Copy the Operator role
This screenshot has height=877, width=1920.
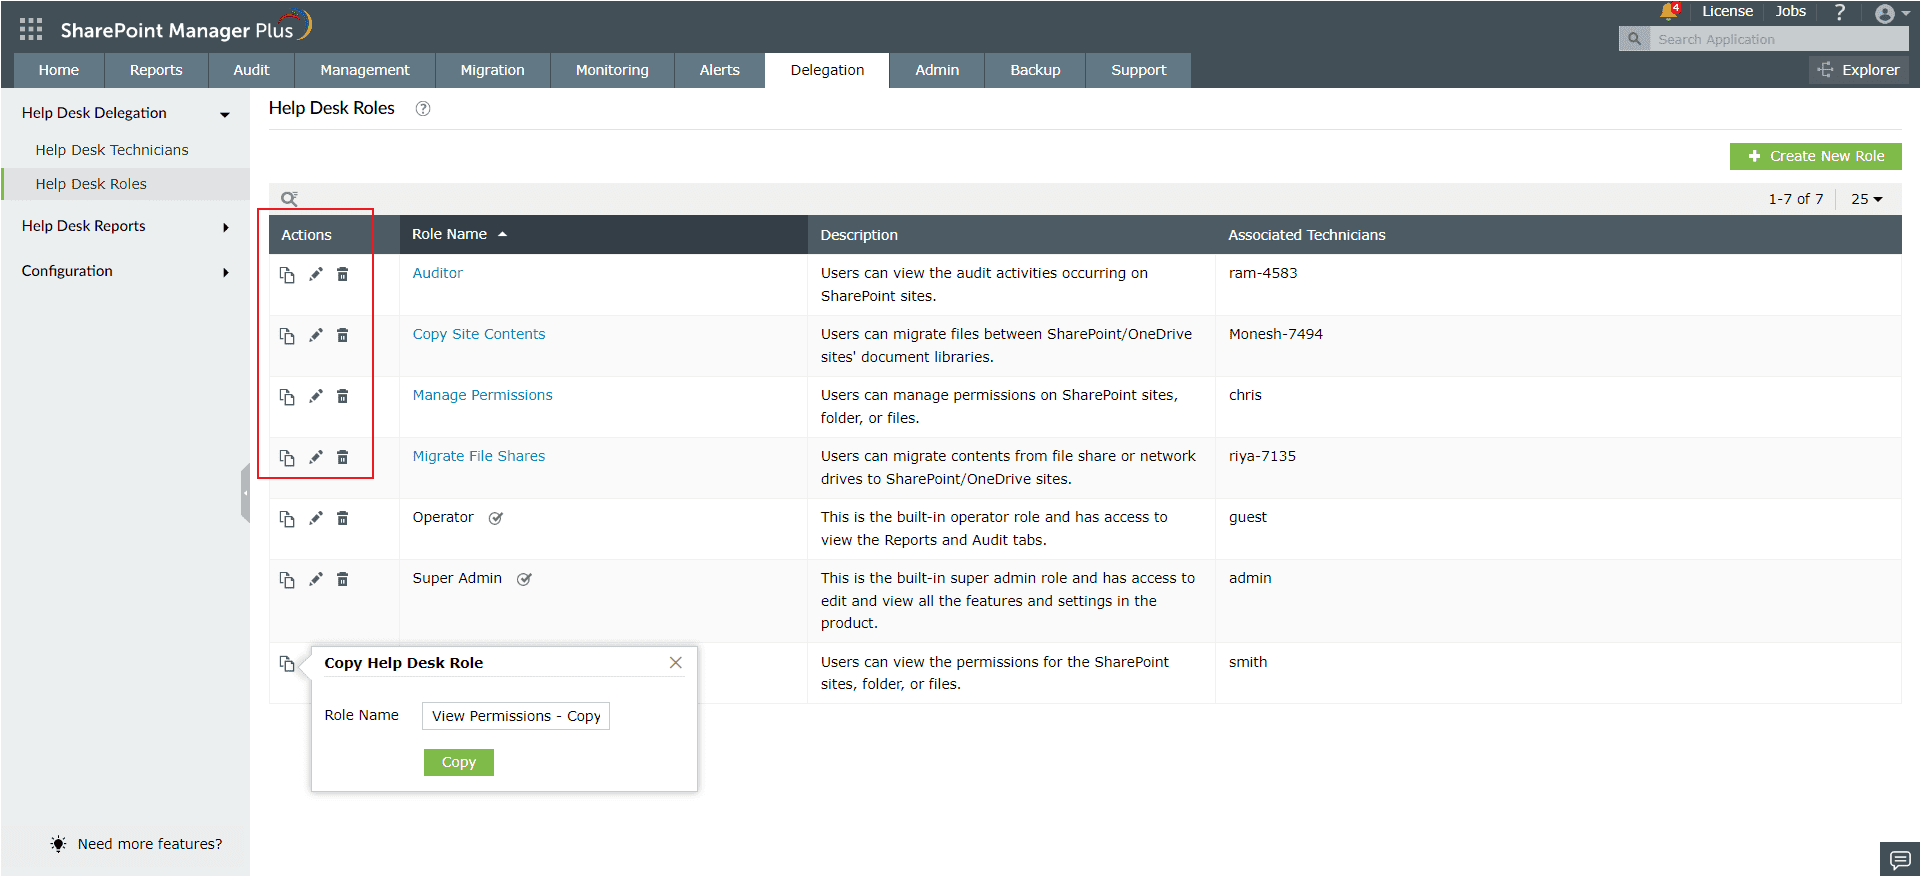click(x=287, y=519)
